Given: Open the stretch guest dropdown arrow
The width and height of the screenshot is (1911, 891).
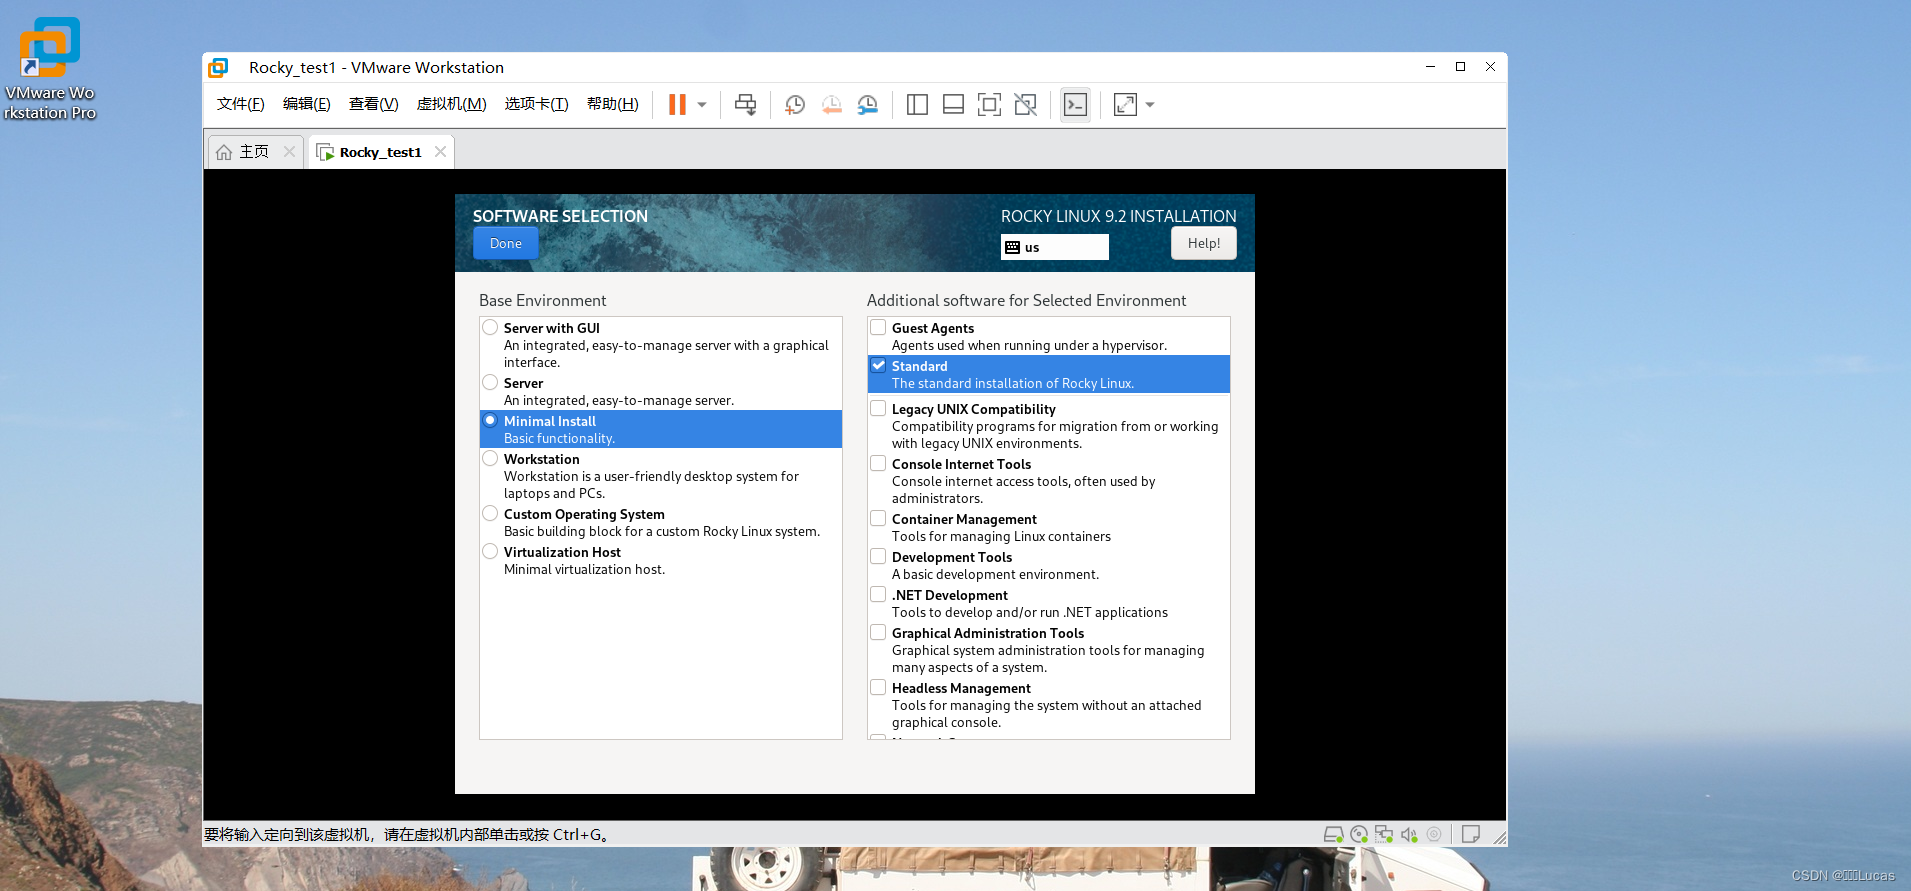Looking at the screenshot, I should coord(1150,105).
